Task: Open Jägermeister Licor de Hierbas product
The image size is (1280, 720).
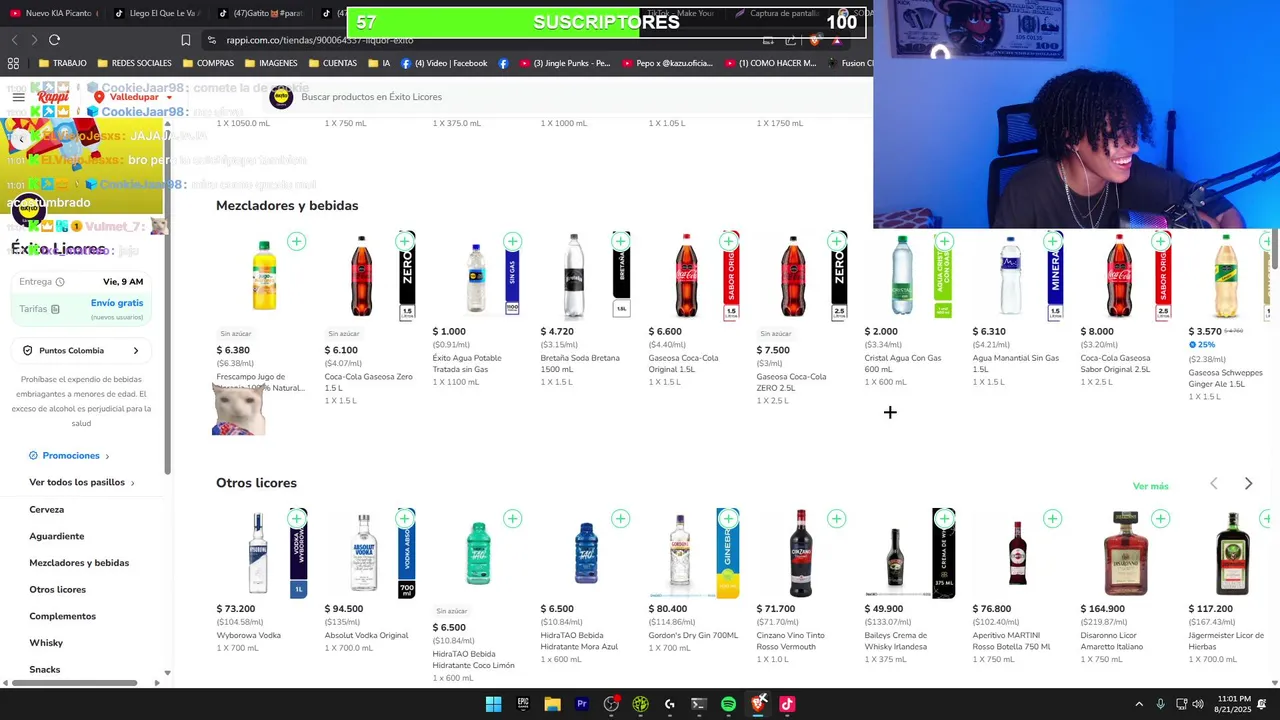Action: click(x=1226, y=584)
